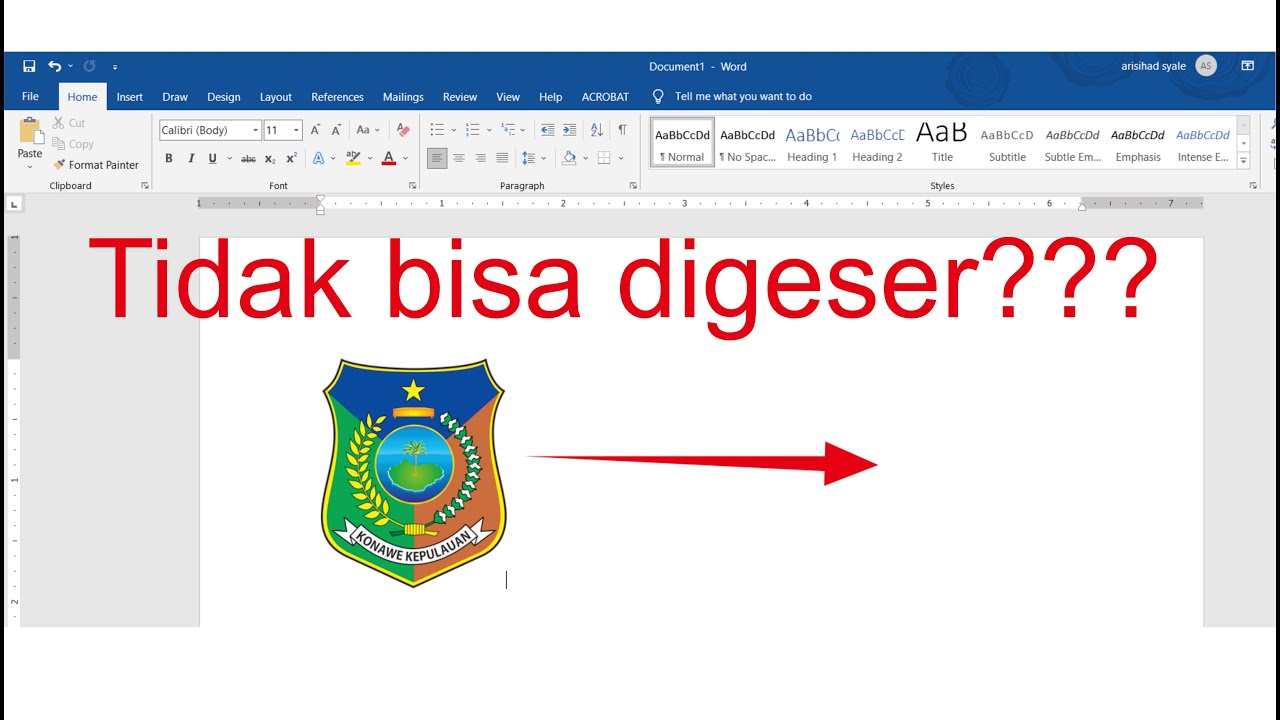Clear all formatting with the eraser icon
Image resolution: width=1280 pixels, height=720 pixels.
pyautogui.click(x=403, y=130)
